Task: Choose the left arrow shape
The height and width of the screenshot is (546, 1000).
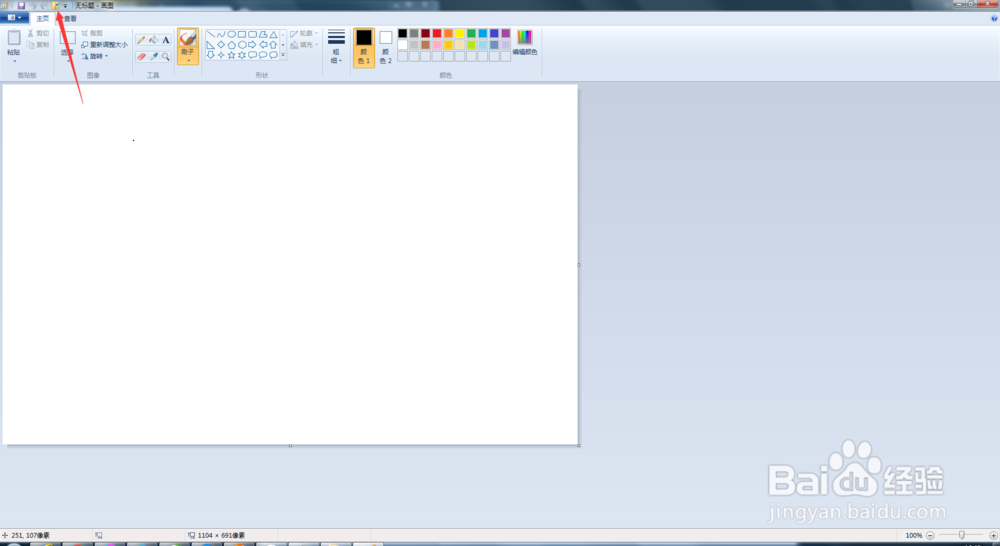Action: (263, 45)
